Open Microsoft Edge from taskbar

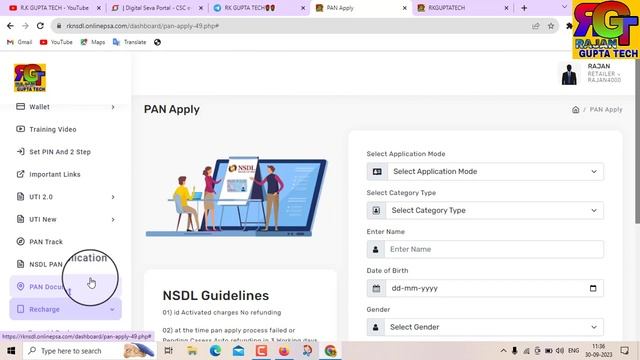[x=215, y=351]
